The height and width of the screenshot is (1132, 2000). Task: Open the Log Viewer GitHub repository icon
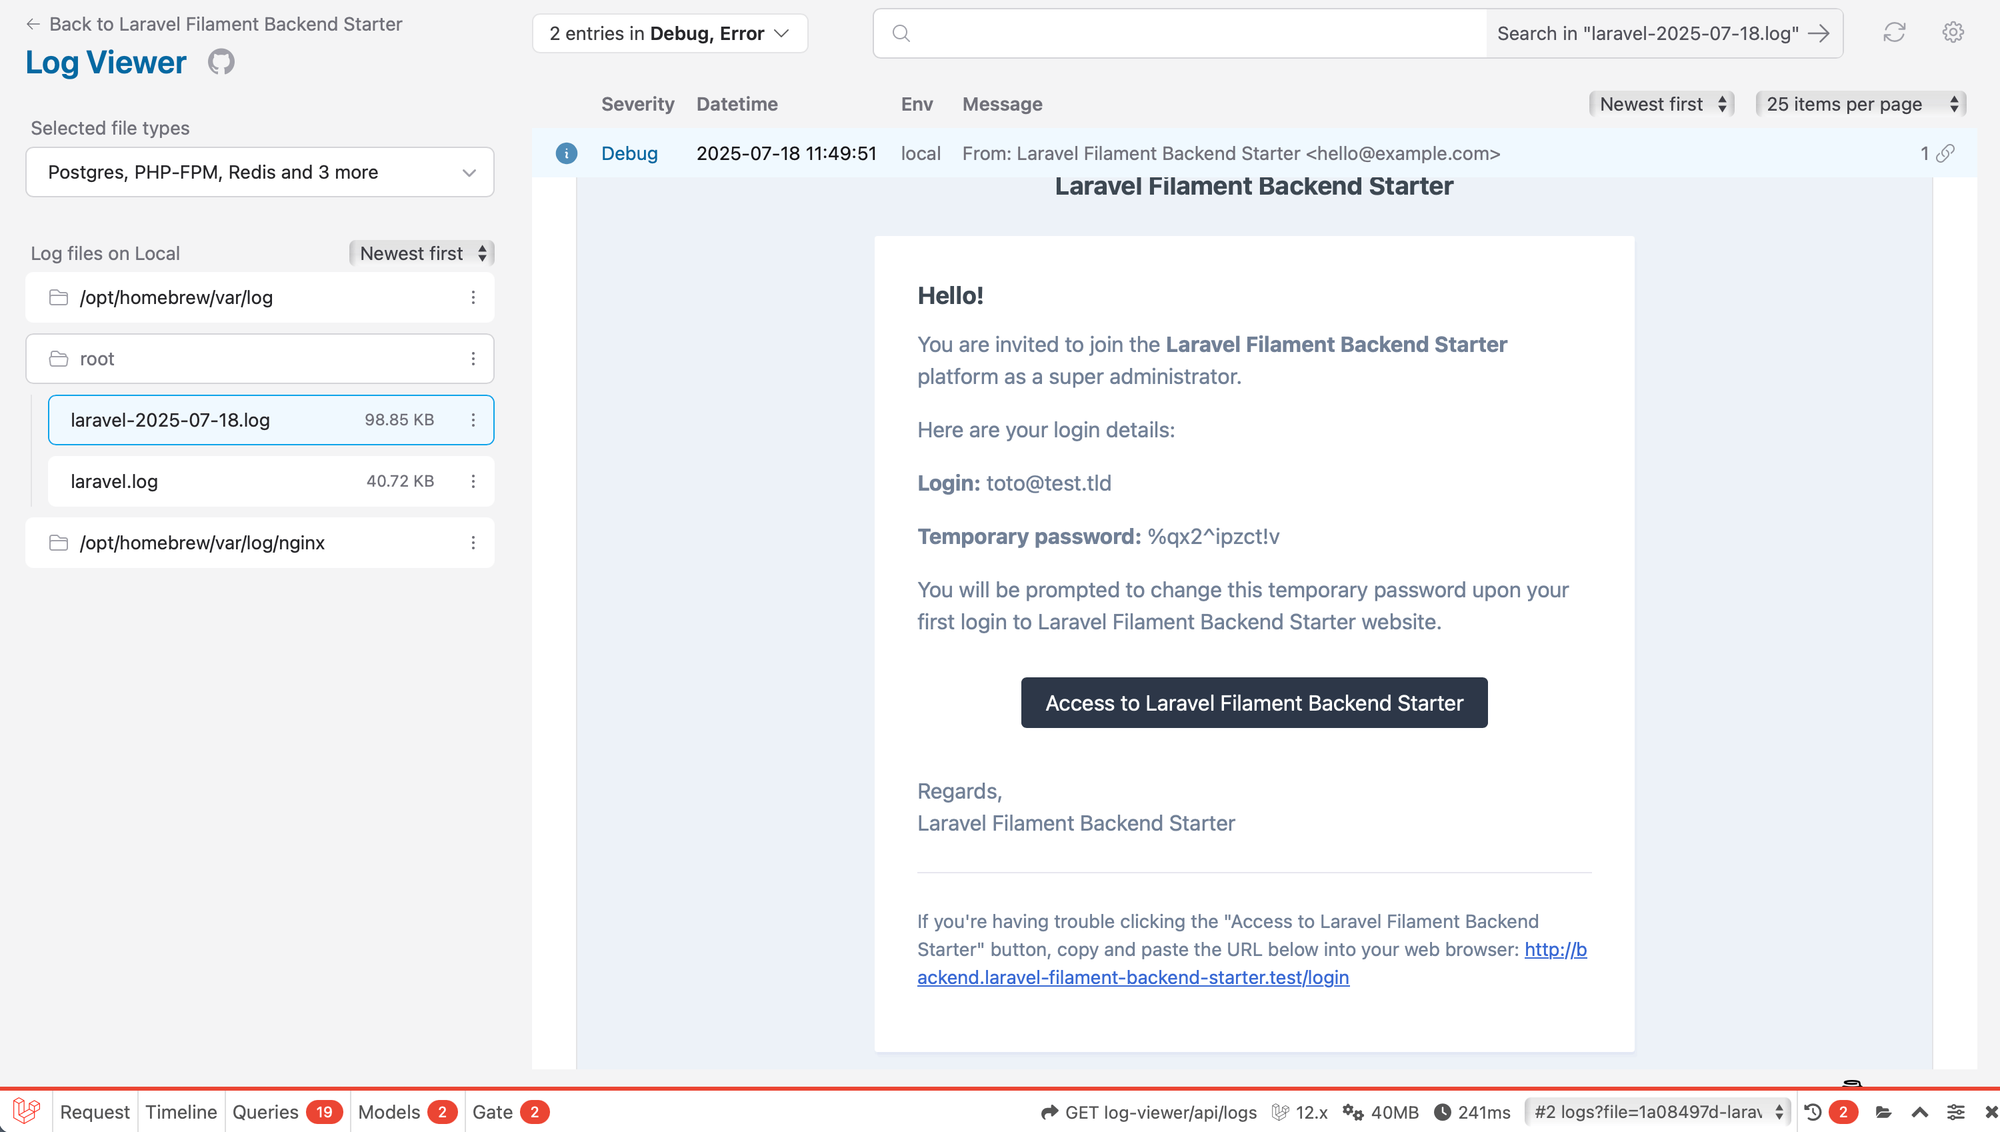(220, 62)
